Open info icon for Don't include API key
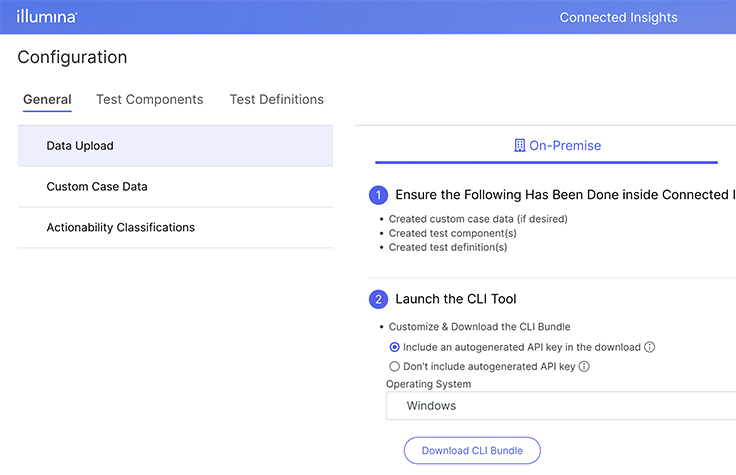Image resolution: width=736 pixels, height=475 pixels. click(584, 367)
